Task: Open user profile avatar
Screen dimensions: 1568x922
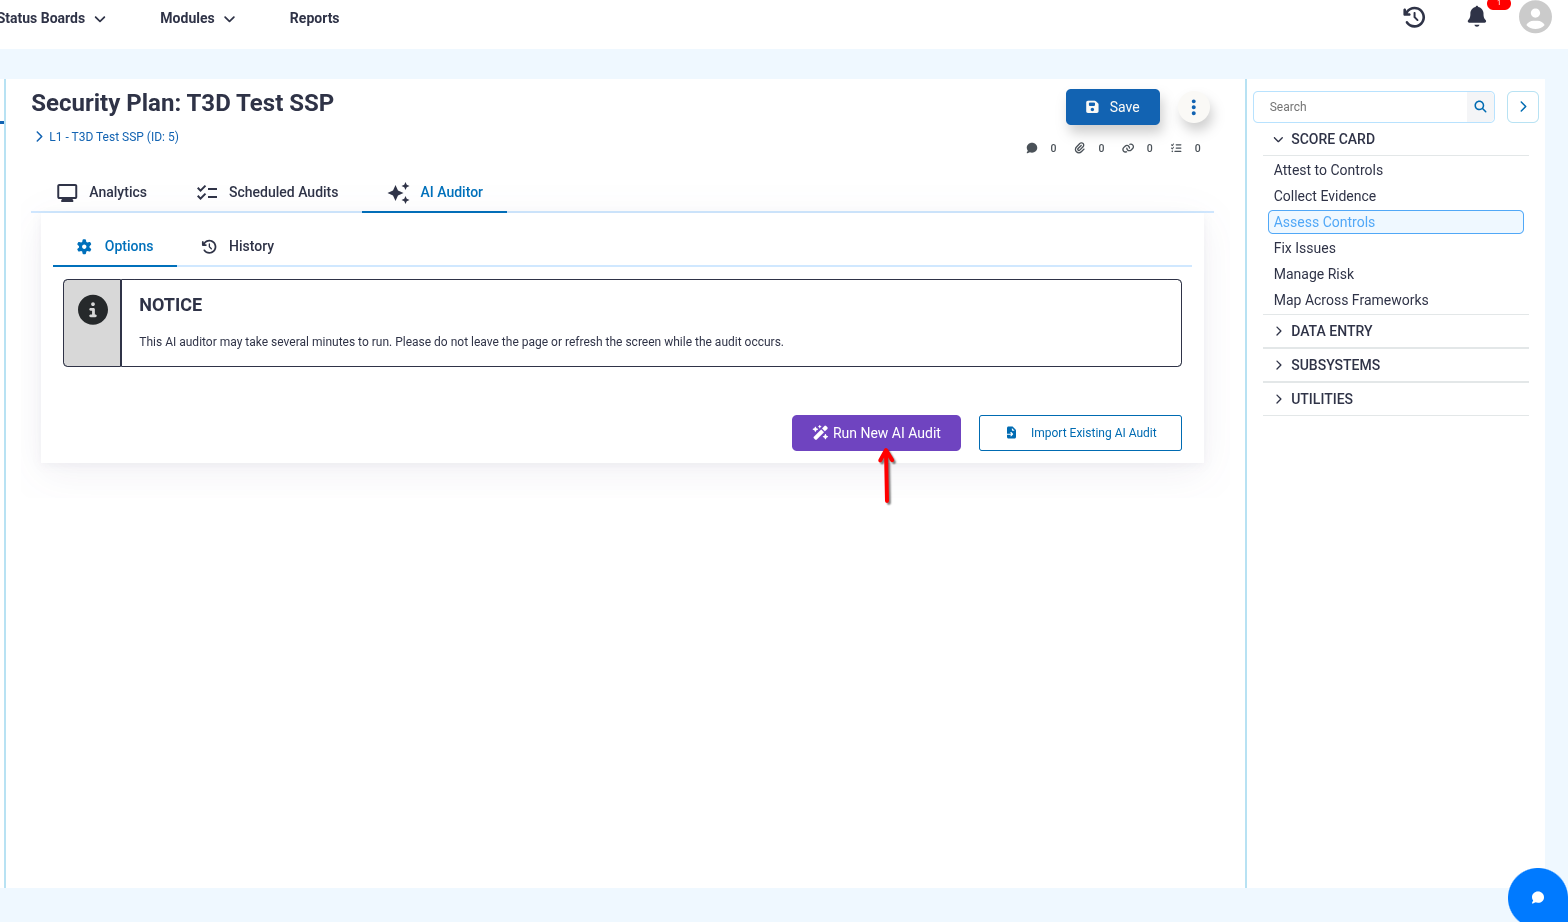Action: [x=1535, y=17]
